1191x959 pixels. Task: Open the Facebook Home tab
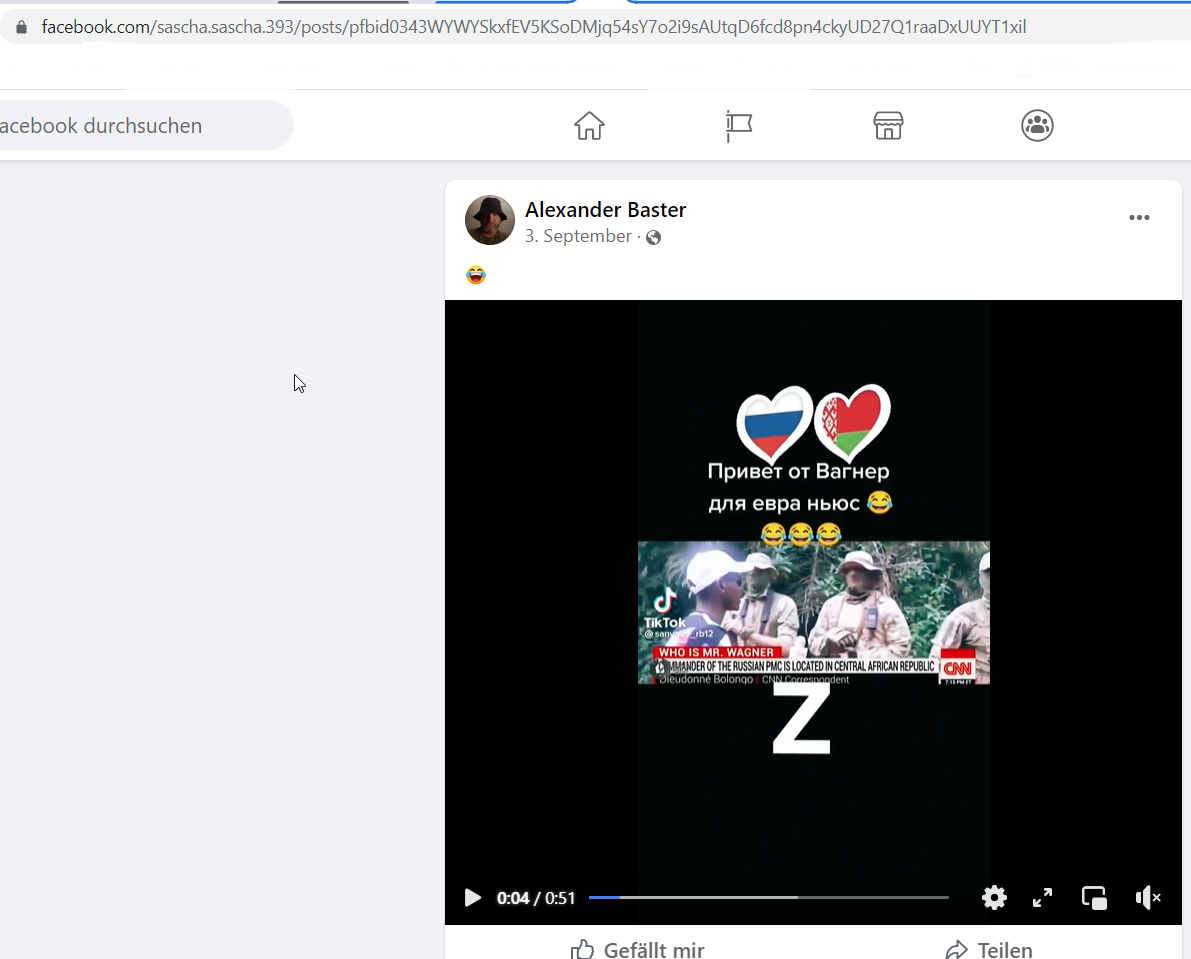click(x=589, y=125)
